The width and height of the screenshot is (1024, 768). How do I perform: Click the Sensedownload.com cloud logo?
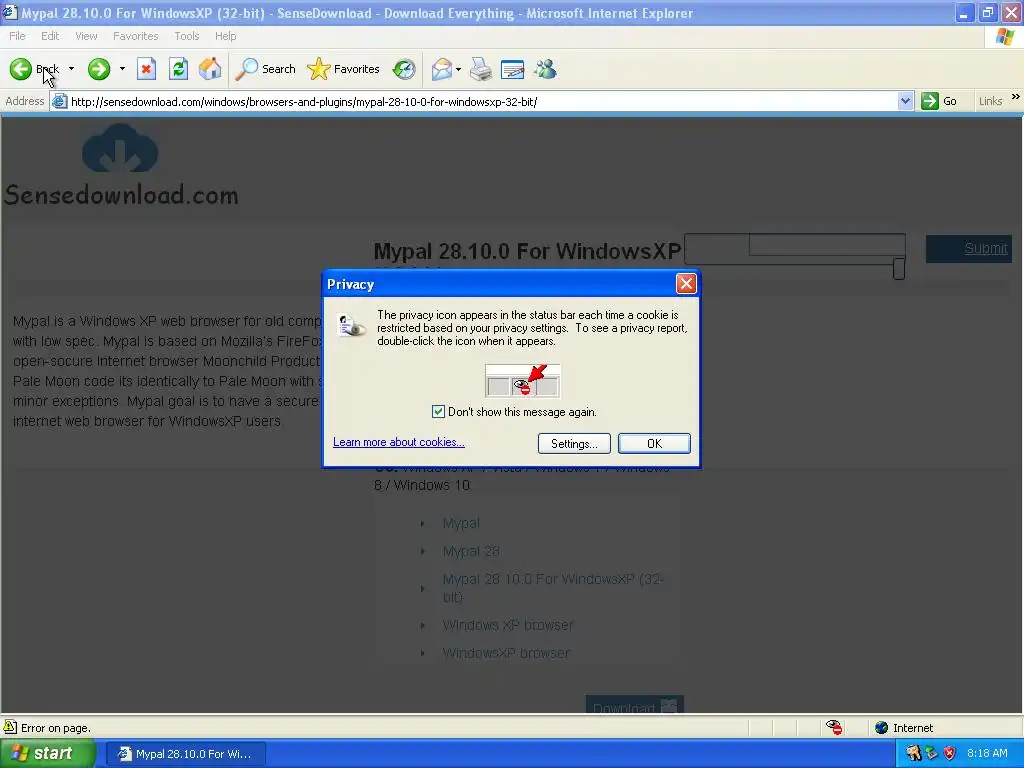(x=120, y=148)
